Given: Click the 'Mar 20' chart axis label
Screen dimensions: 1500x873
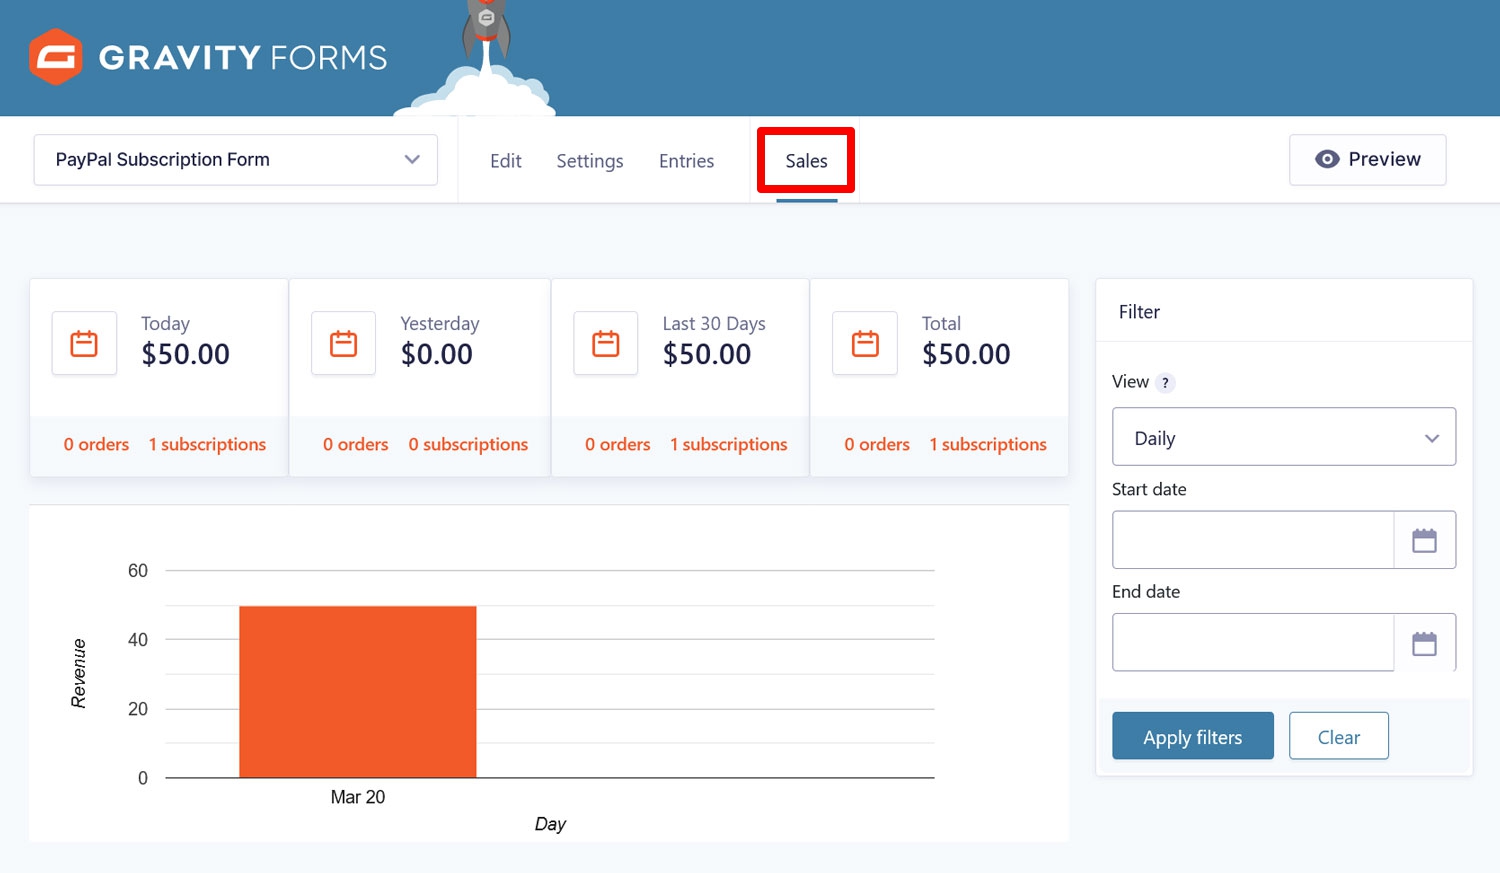Looking at the screenshot, I should click(x=358, y=797).
